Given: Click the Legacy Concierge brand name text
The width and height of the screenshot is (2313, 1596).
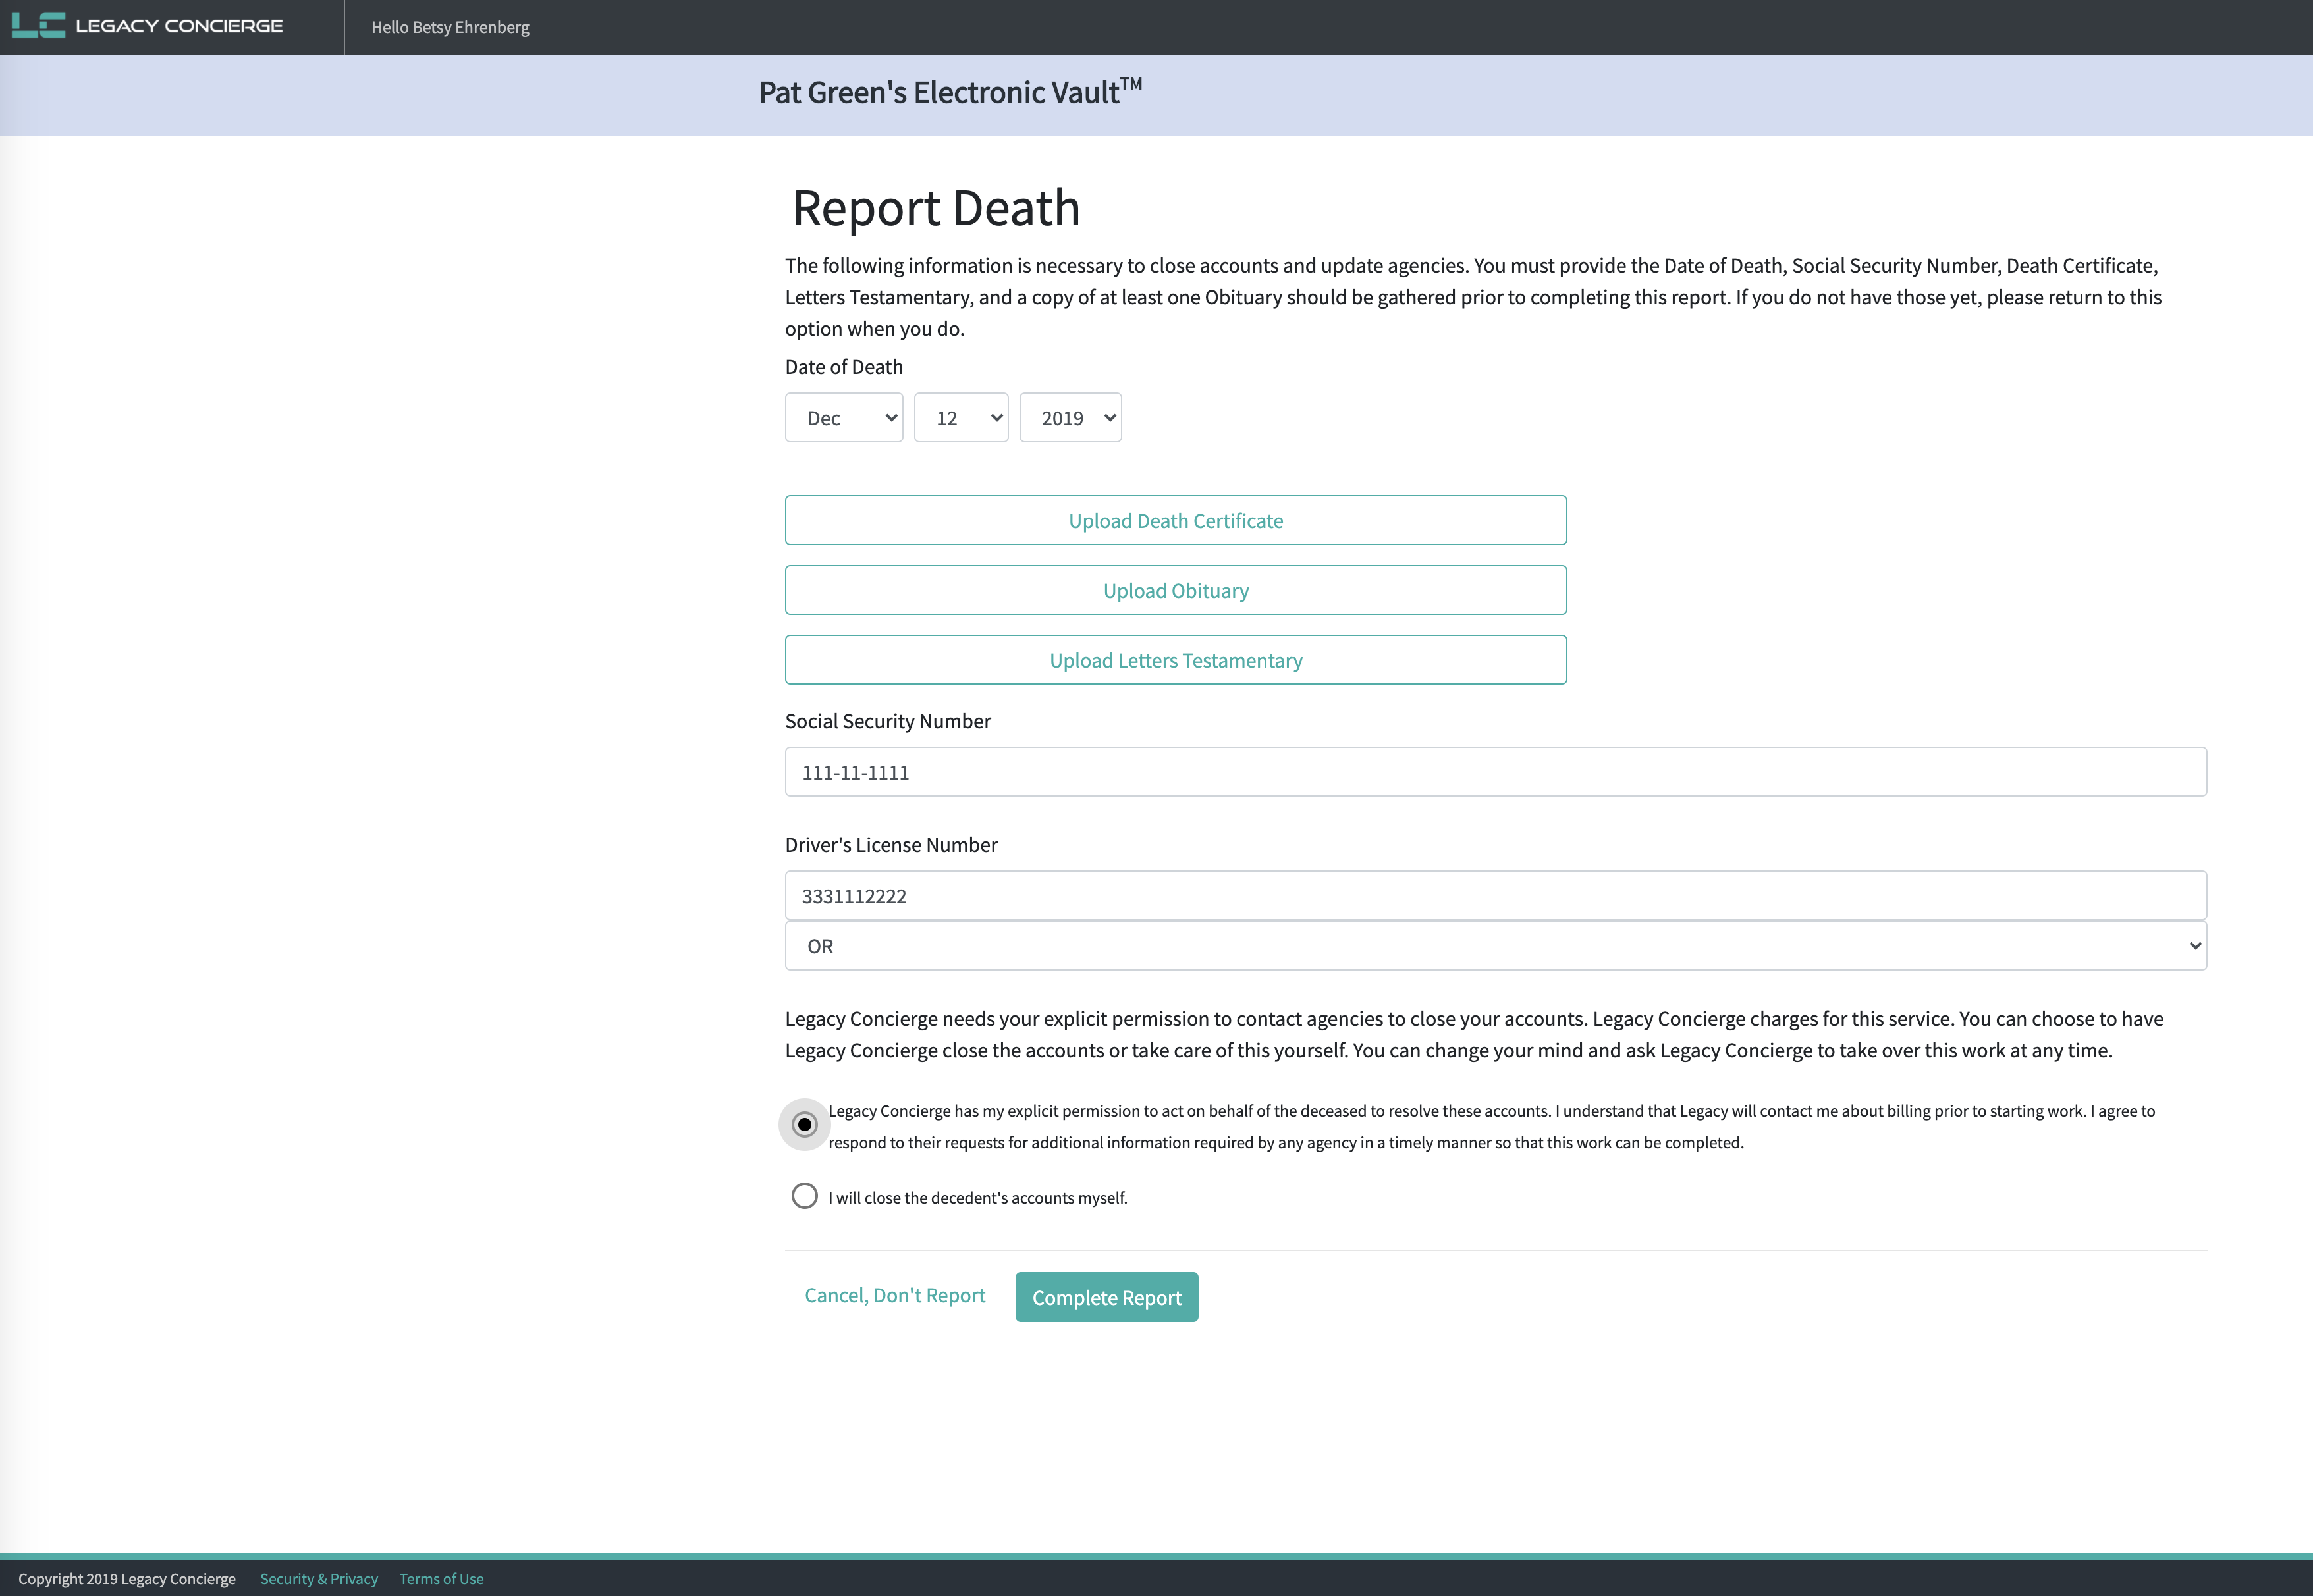Looking at the screenshot, I should 179,26.
